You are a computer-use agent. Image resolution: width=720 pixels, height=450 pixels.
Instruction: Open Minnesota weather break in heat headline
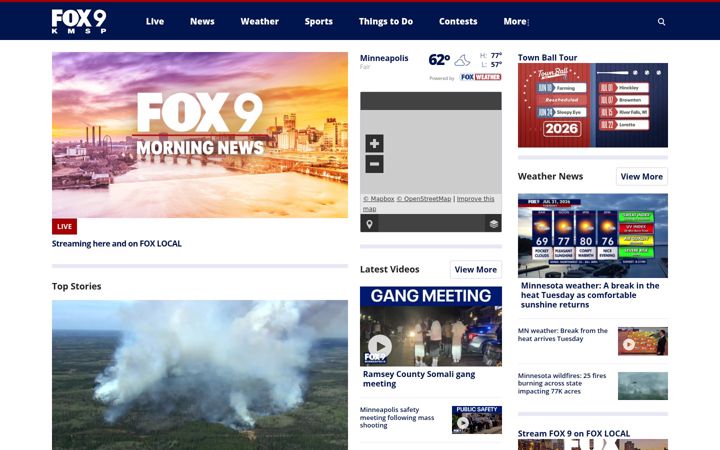pyautogui.click(x=590, y=295)
